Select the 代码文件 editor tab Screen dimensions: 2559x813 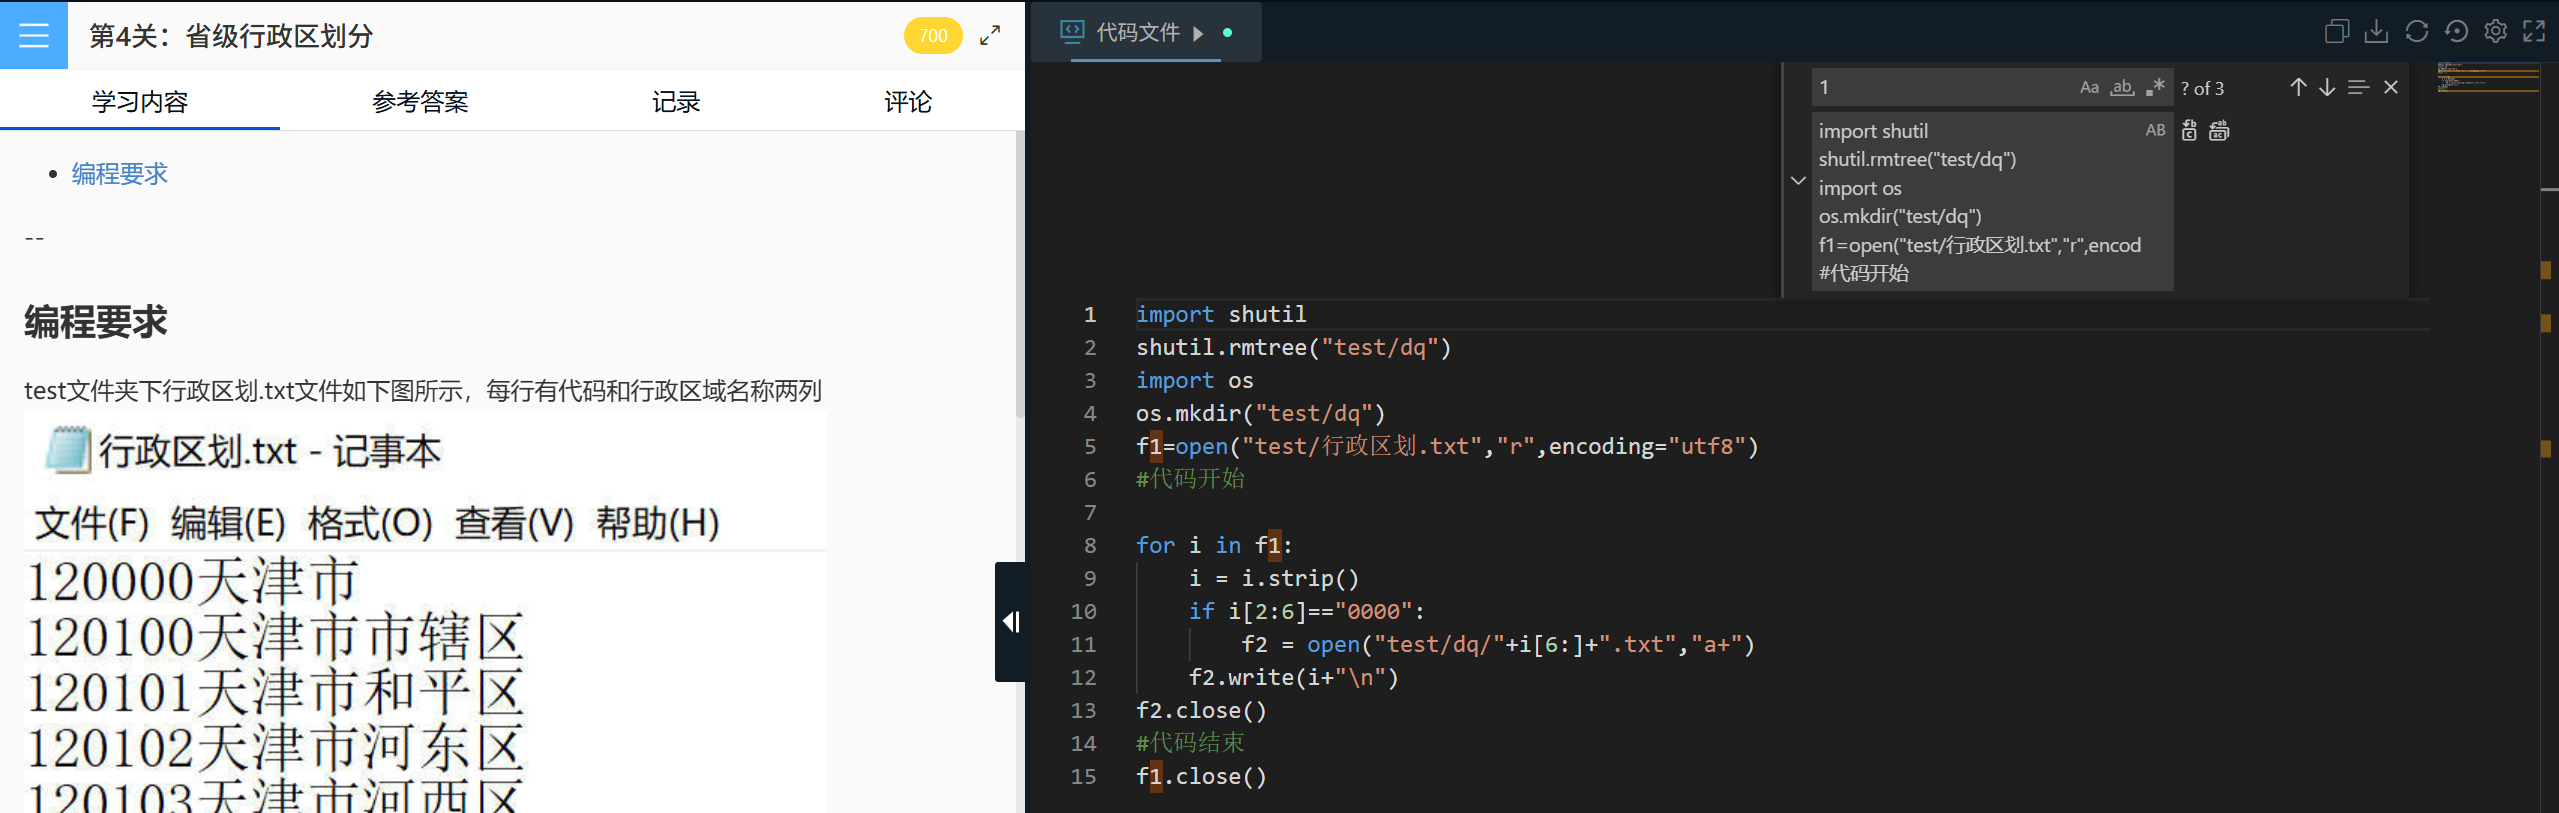click(1146, 32)
